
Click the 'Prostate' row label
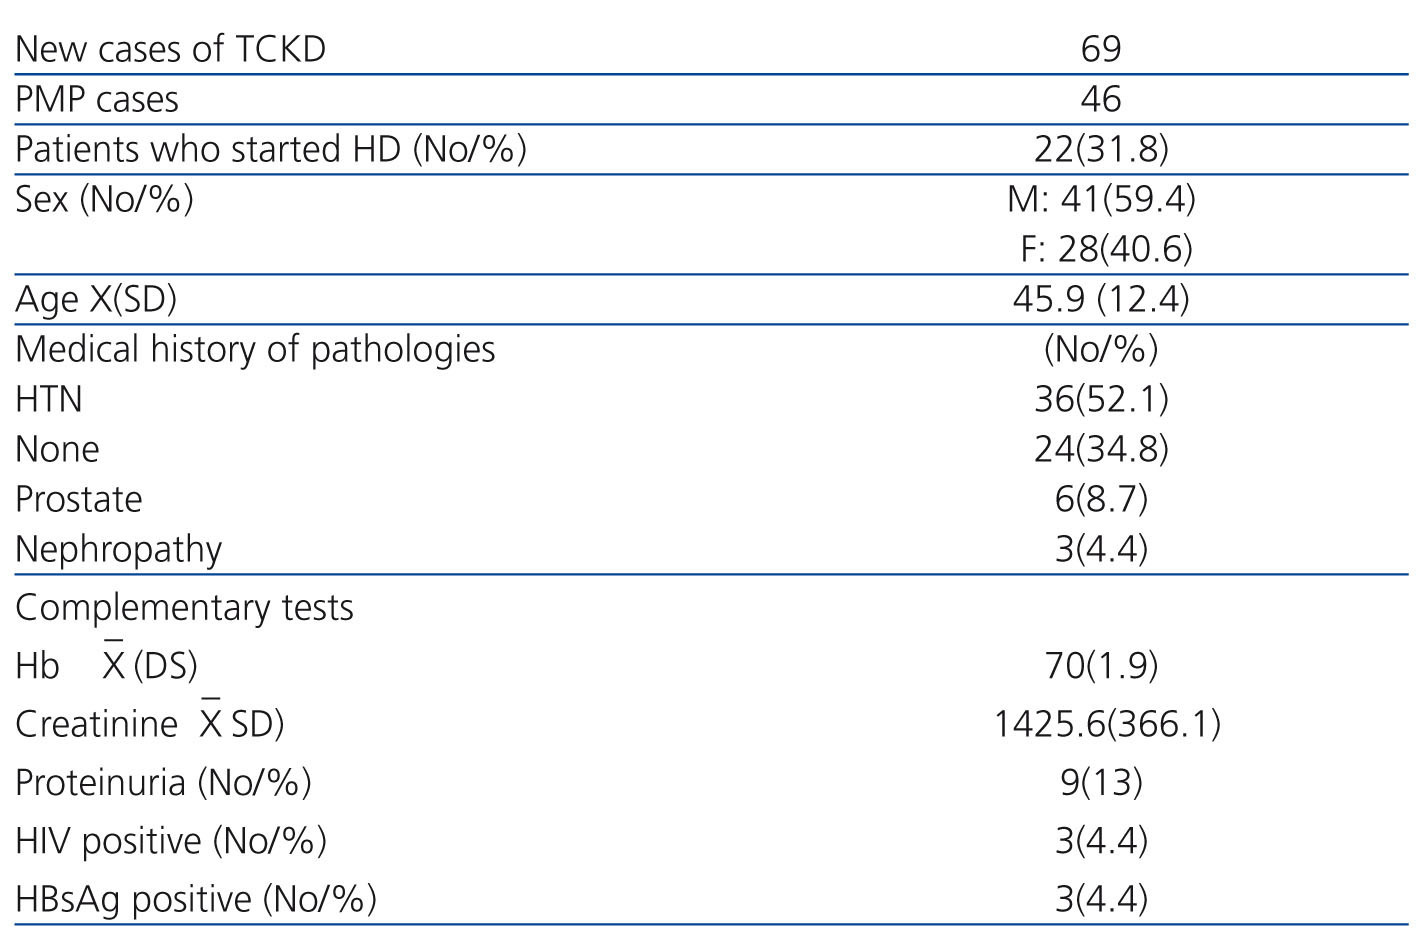(x=79, y=499)
